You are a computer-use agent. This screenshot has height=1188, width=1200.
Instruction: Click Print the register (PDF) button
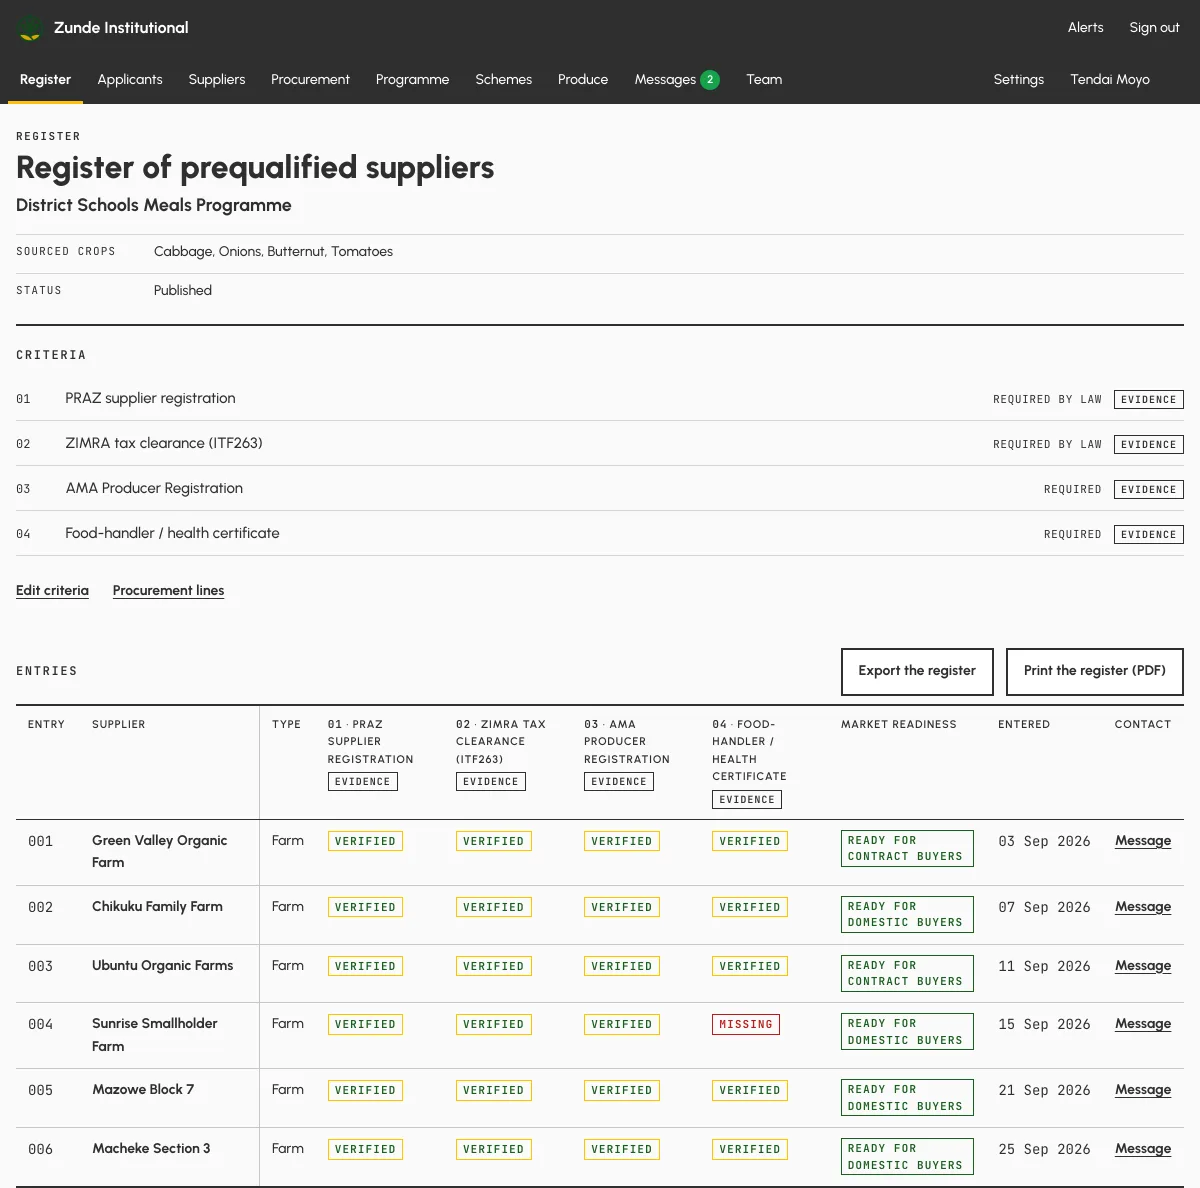1095,671
